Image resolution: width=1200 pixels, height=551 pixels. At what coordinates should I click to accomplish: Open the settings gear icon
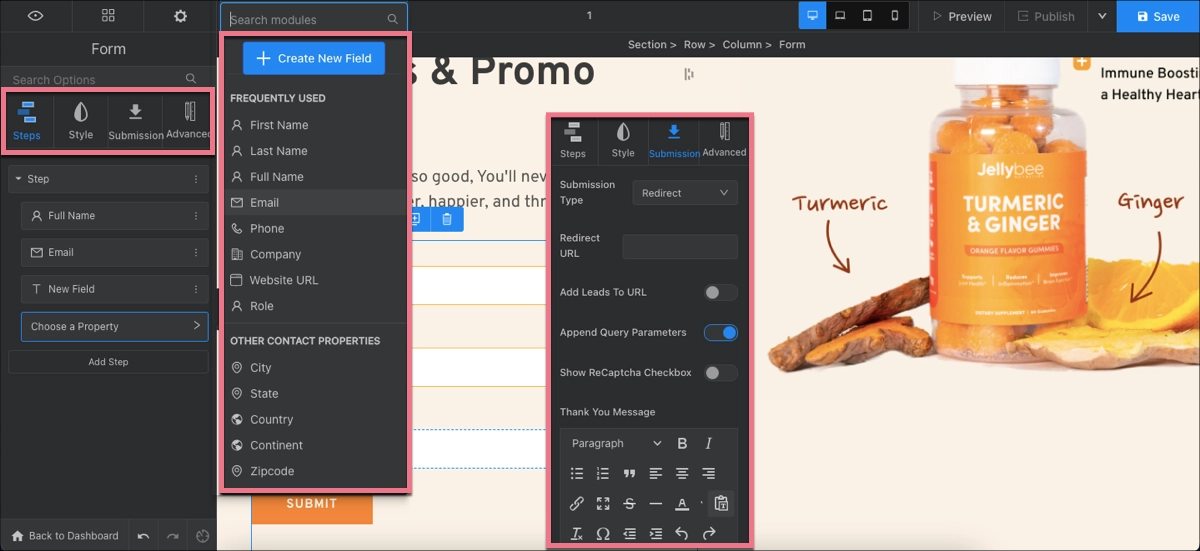[180, 16]
